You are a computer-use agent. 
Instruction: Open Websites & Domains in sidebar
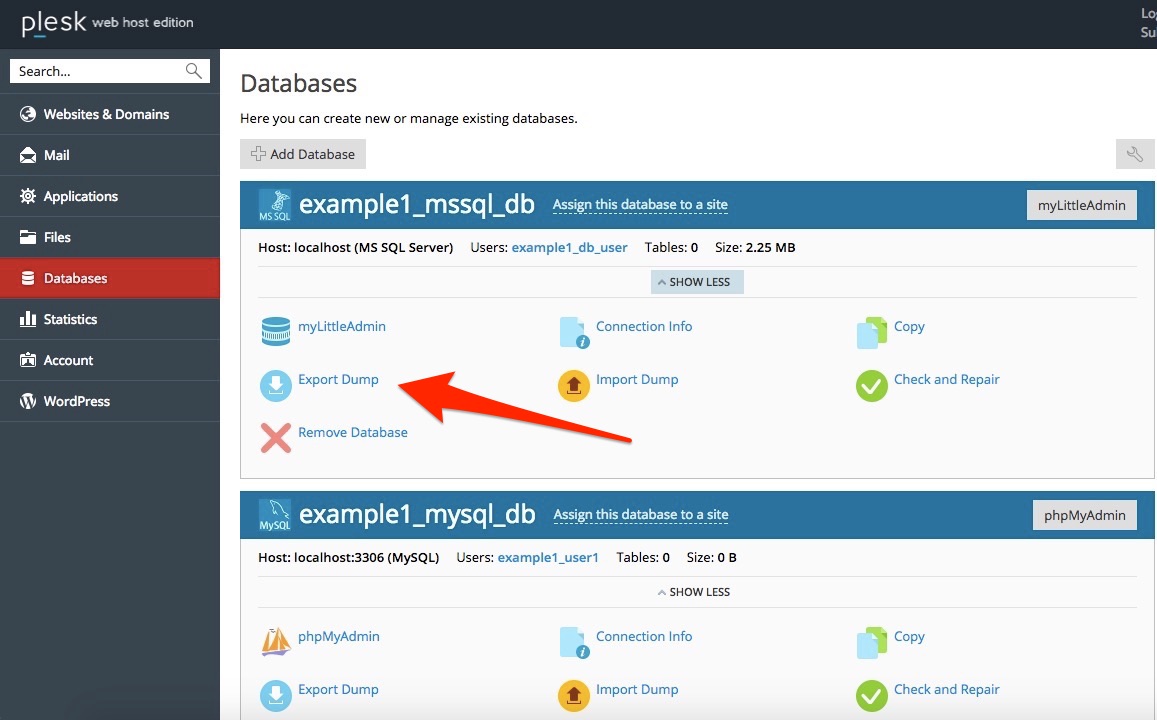(106, 114)
